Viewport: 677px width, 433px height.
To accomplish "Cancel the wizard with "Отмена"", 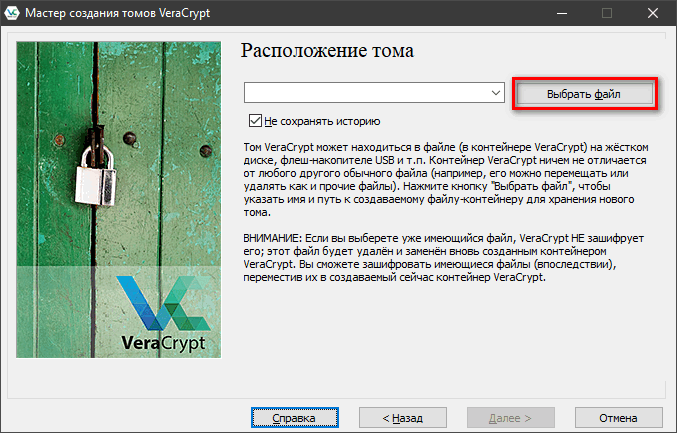I will click(x=618, y=416).
